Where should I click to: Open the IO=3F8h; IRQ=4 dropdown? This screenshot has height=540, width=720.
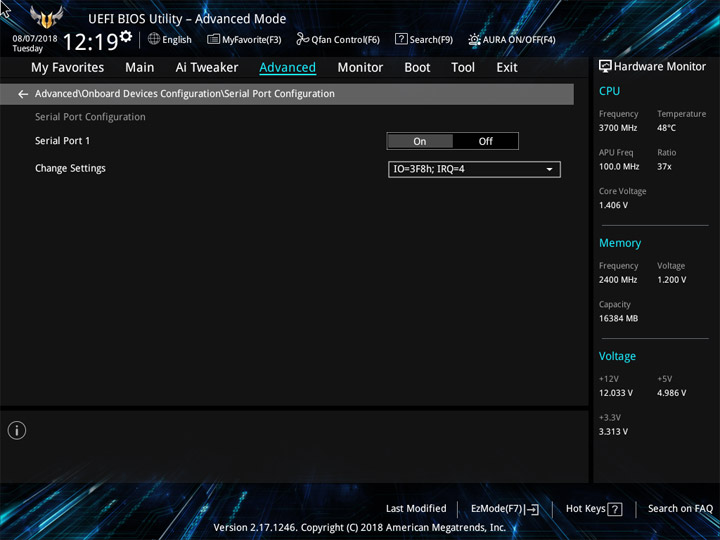[x=474, y=169]
